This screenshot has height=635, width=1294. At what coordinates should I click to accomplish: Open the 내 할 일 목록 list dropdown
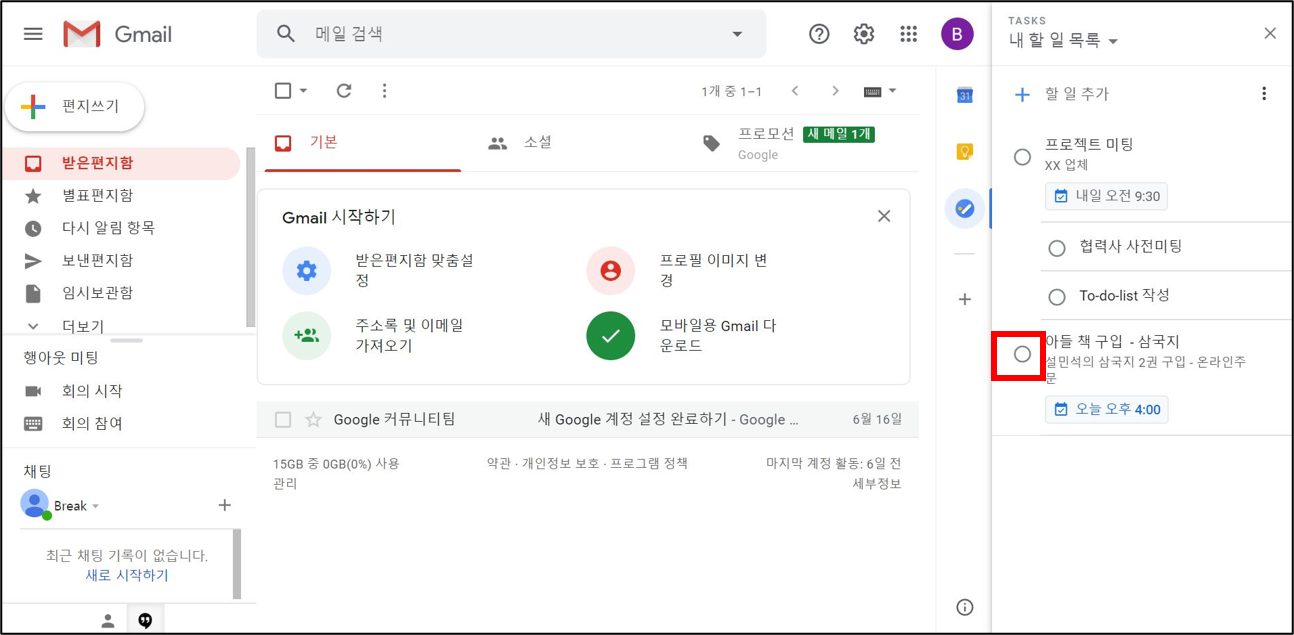point(1063,41)
